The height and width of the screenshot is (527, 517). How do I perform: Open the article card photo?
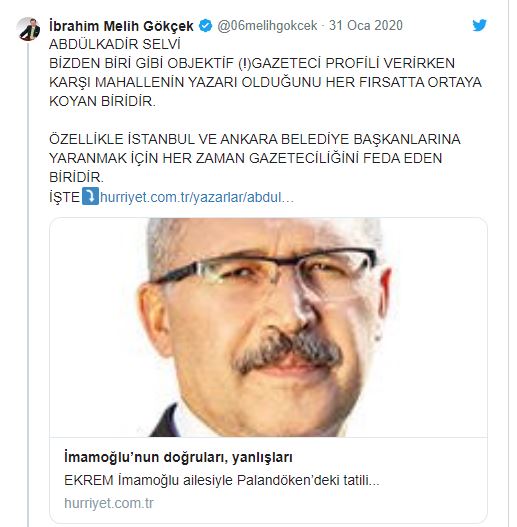coord(268,327)
